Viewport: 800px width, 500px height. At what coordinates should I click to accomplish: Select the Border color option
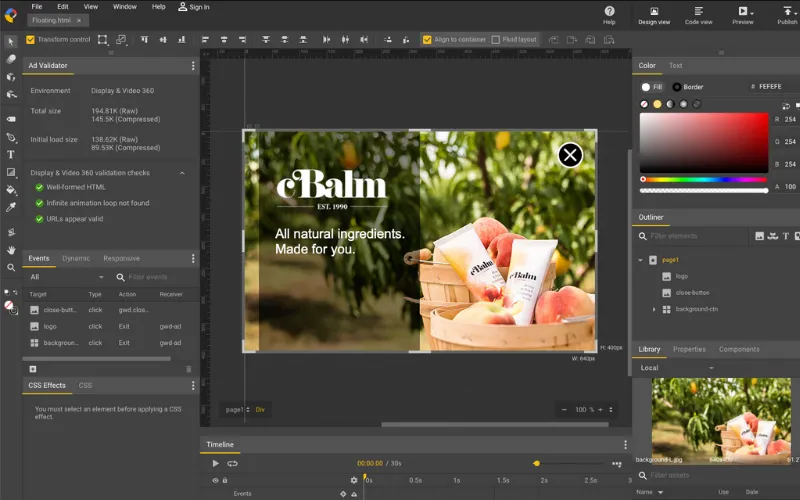click(x=688, y=87)
